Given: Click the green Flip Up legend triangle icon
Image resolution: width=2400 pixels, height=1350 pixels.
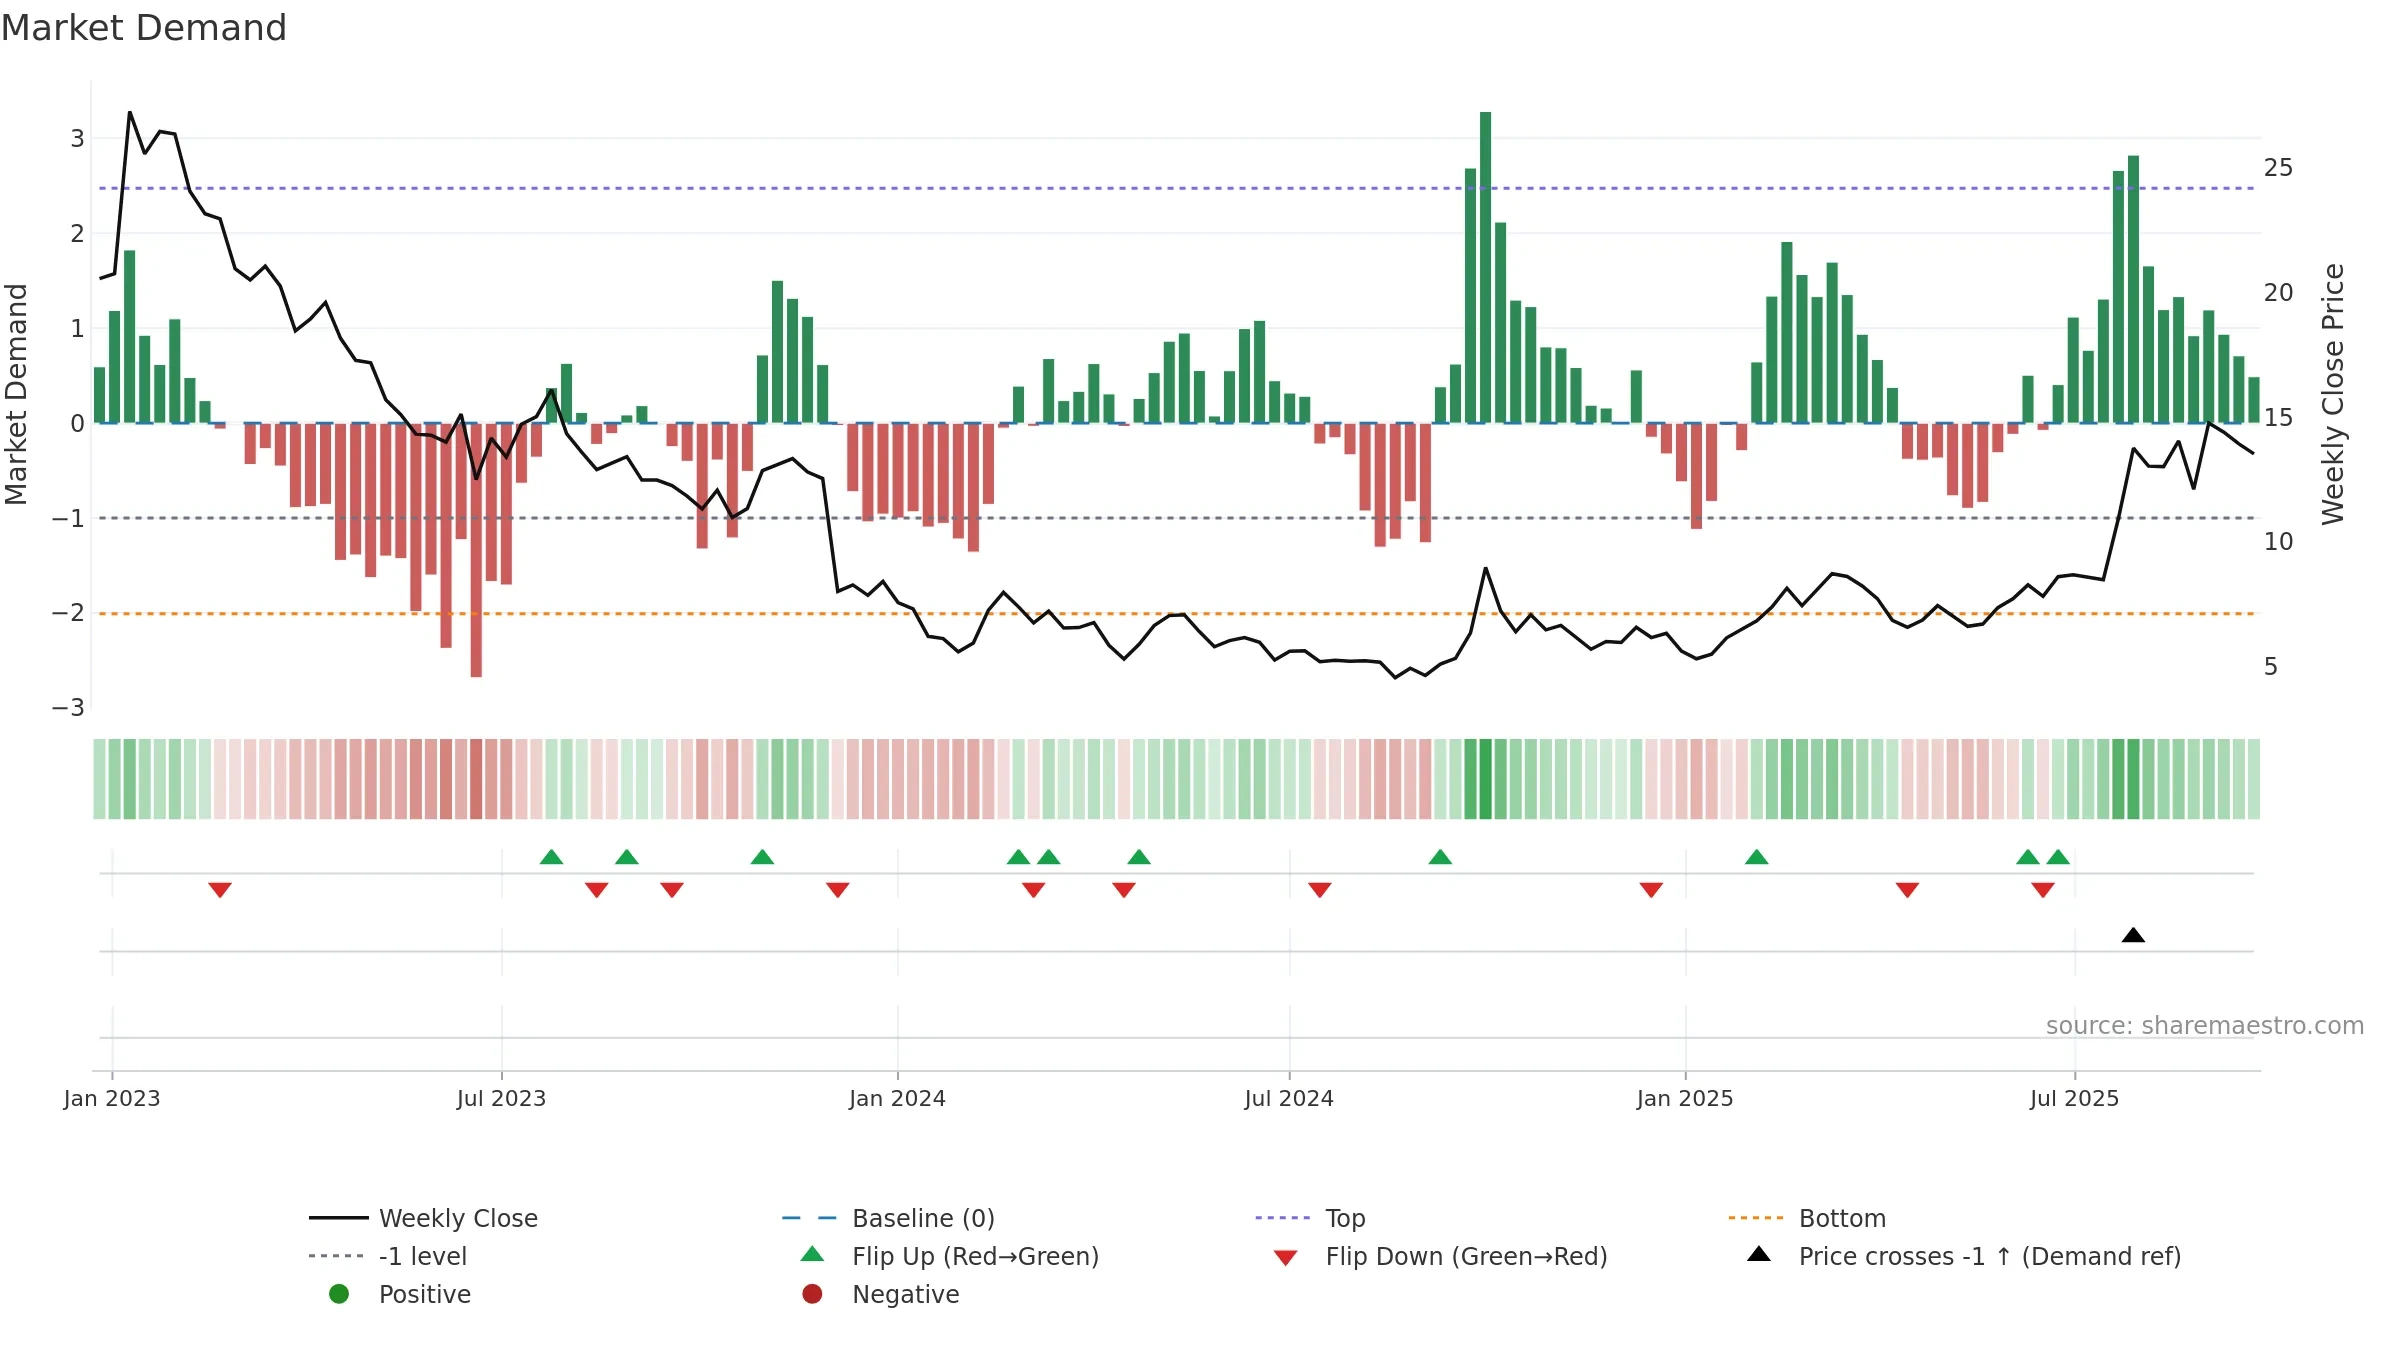Looking at the screenshot, I should (813, 1254).
